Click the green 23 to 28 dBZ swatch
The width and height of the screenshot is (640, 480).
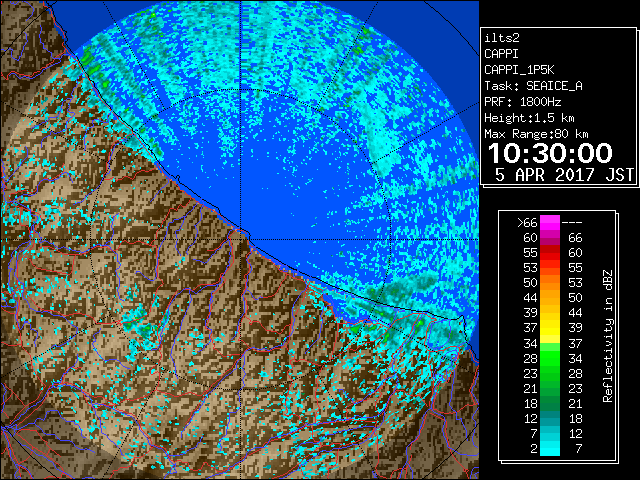[x=550, y=373]
